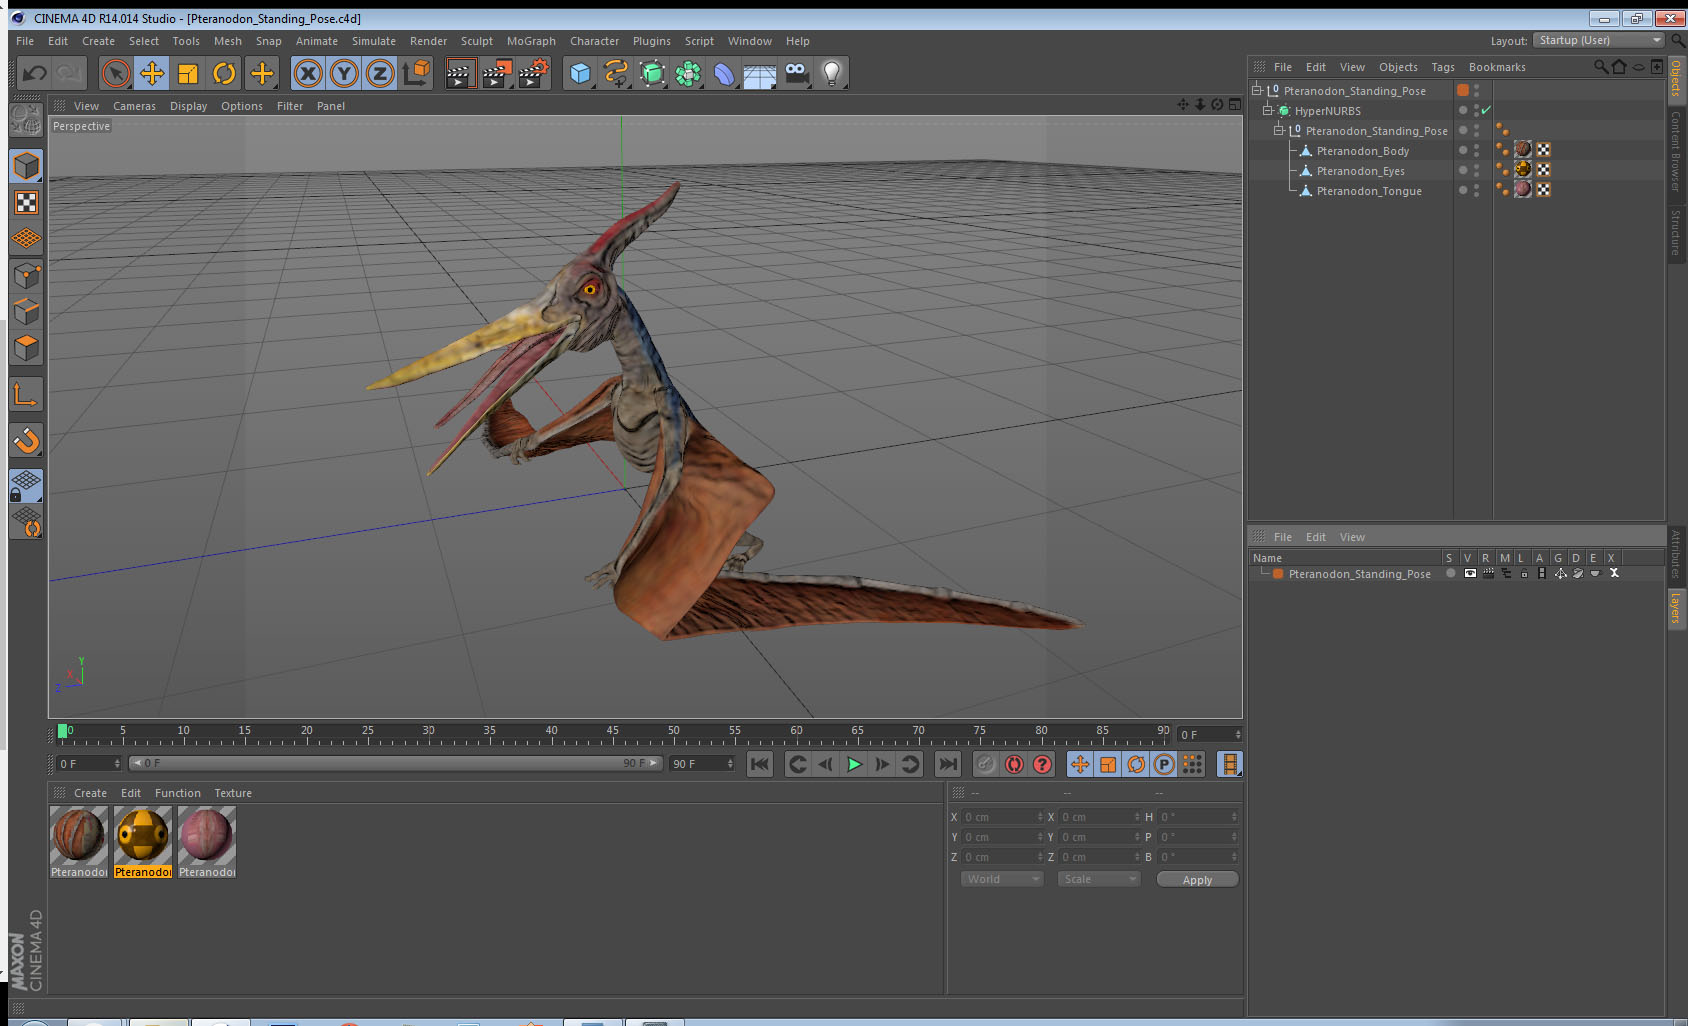Open the Scale coordinate mode dropdown
This screenshot has width=1688, height=1026.
point(1099,879)
